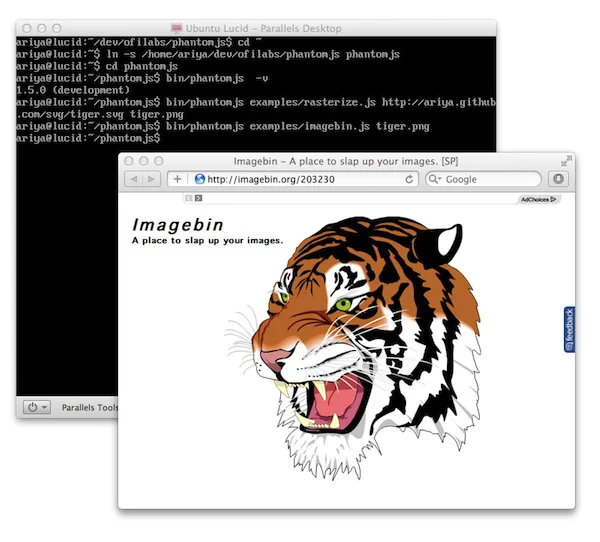The width and height of the screenshot is (600, 542).
Task: Open the AdChoices link
Action: tap(538, 199)
